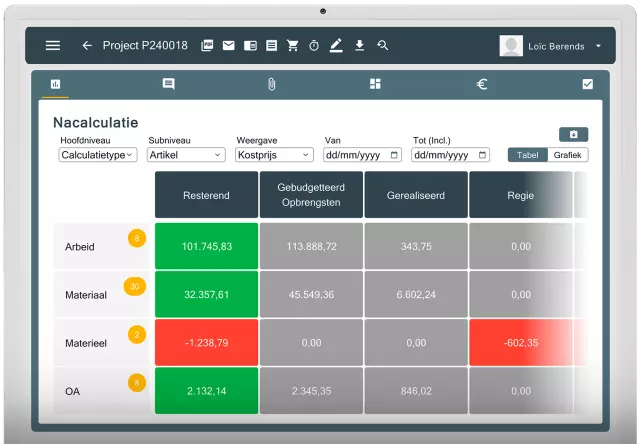Click the stopwatch timer icon
The height and width of the screenshot is (444, 641).
coord(314,46)
